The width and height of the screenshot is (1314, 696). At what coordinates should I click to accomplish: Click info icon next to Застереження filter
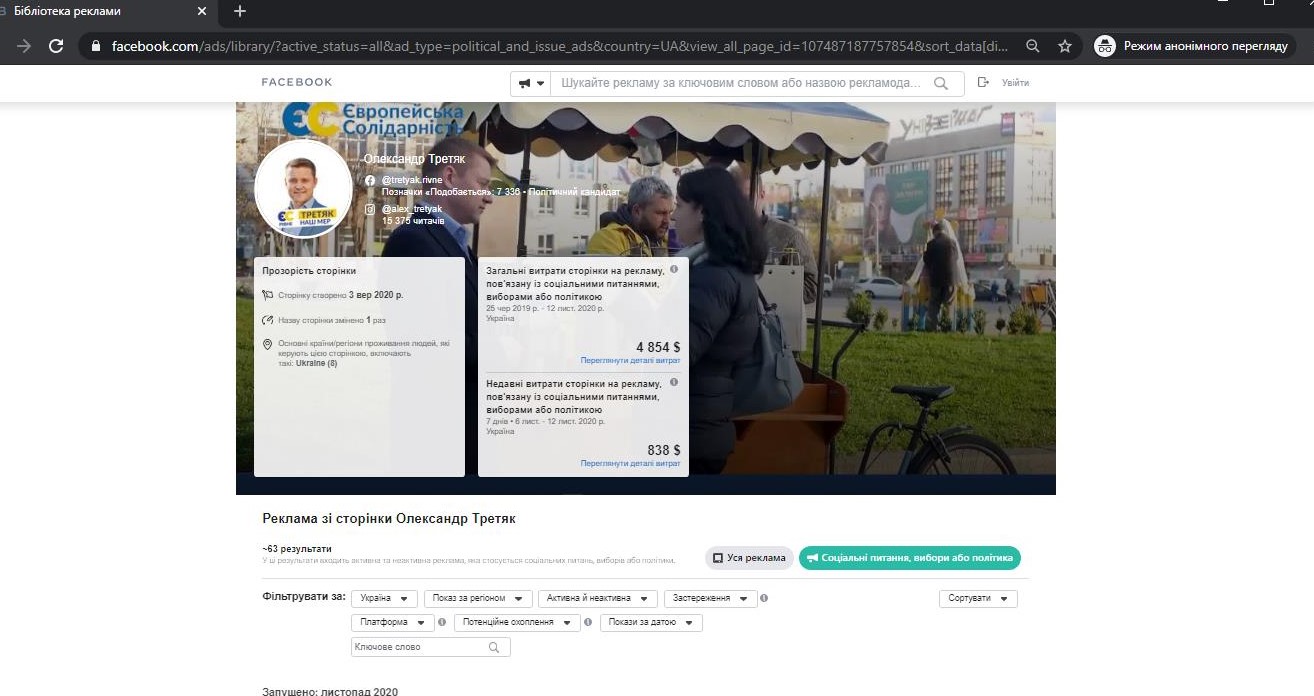(764, 599)
